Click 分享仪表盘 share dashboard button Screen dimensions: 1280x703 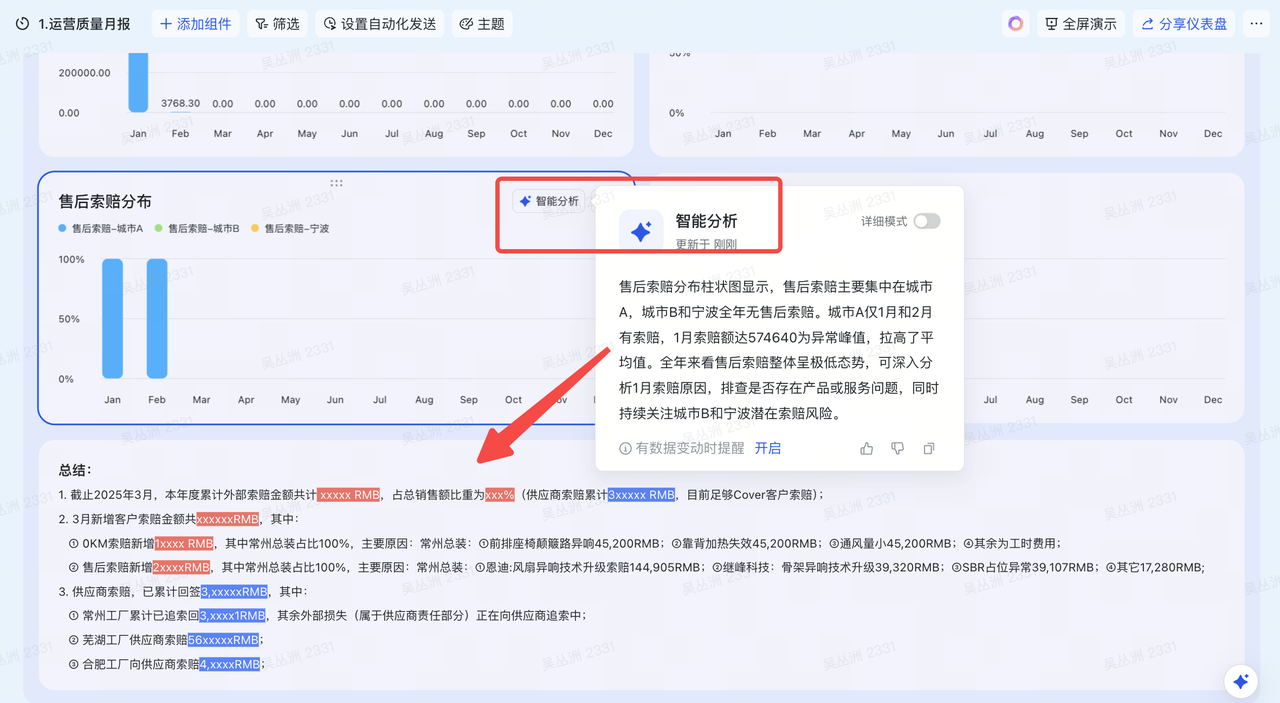(x=1183, y=24)
